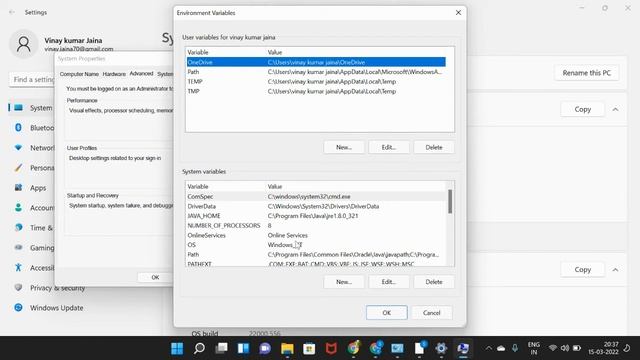The width and height of the screenshot is (640, 360).
Task: Click the microphone tray icon
Action: click(x=515, y=348)
